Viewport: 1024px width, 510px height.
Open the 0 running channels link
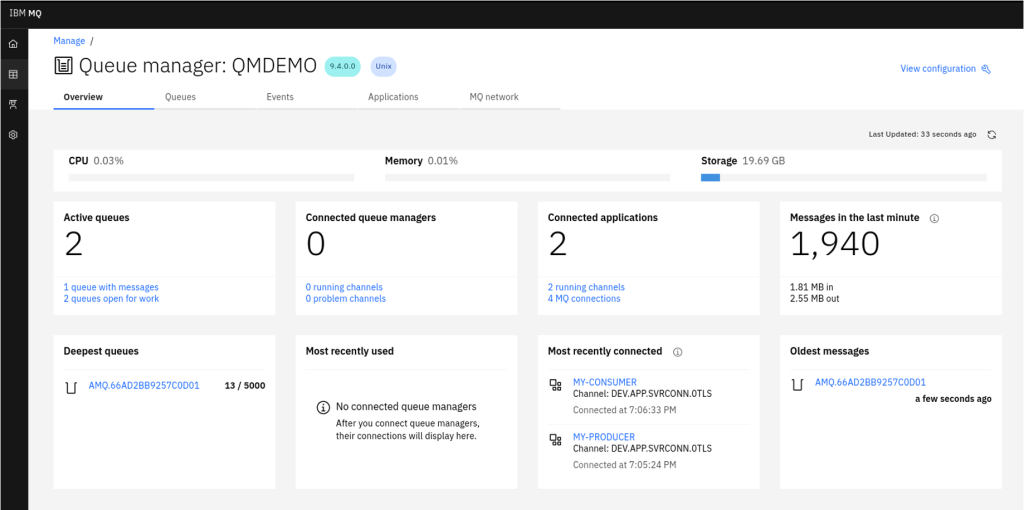[x=344, y=287]
